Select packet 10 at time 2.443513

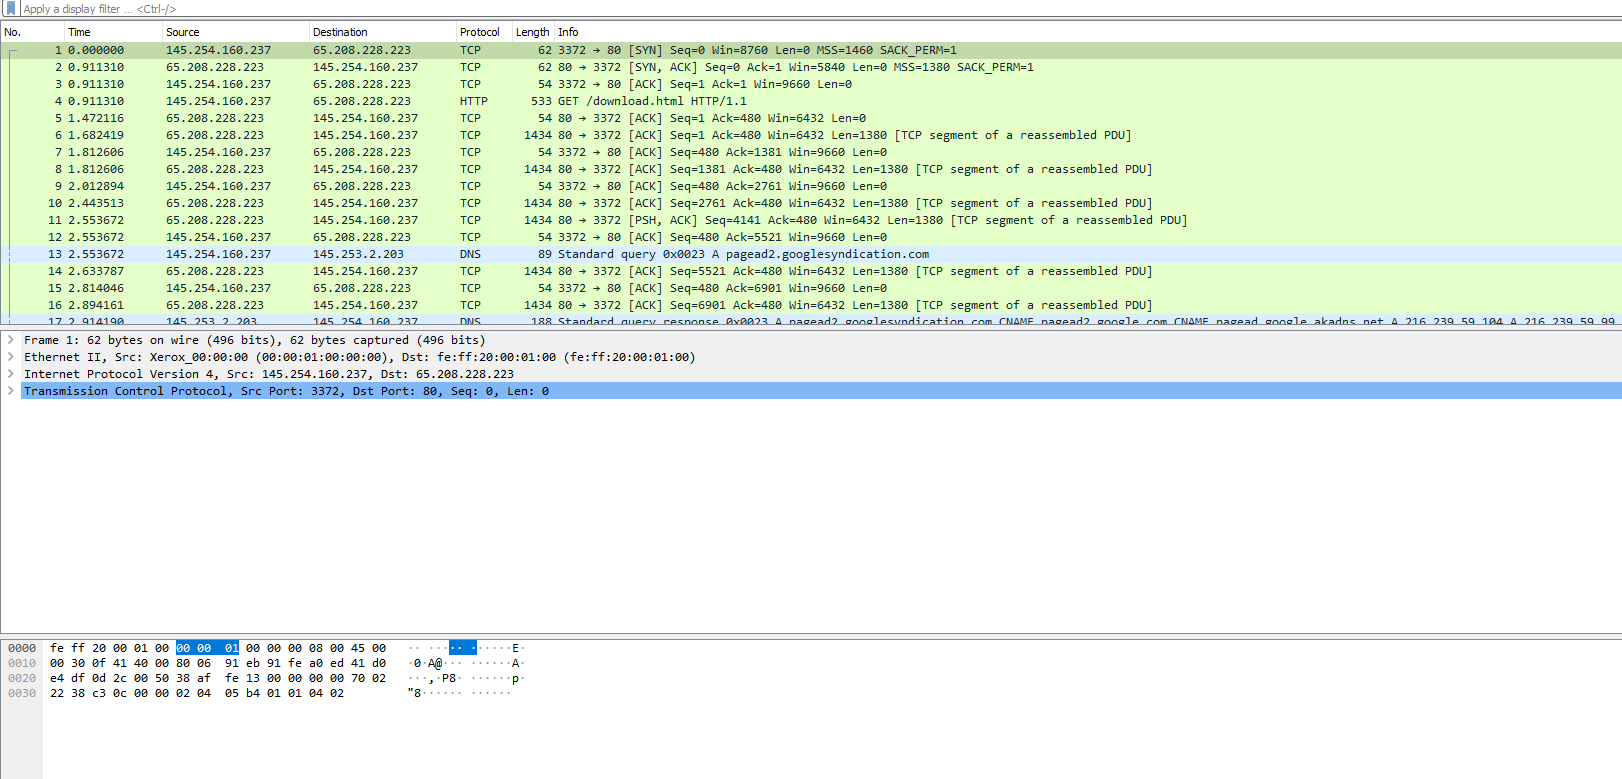coord(811,203)
